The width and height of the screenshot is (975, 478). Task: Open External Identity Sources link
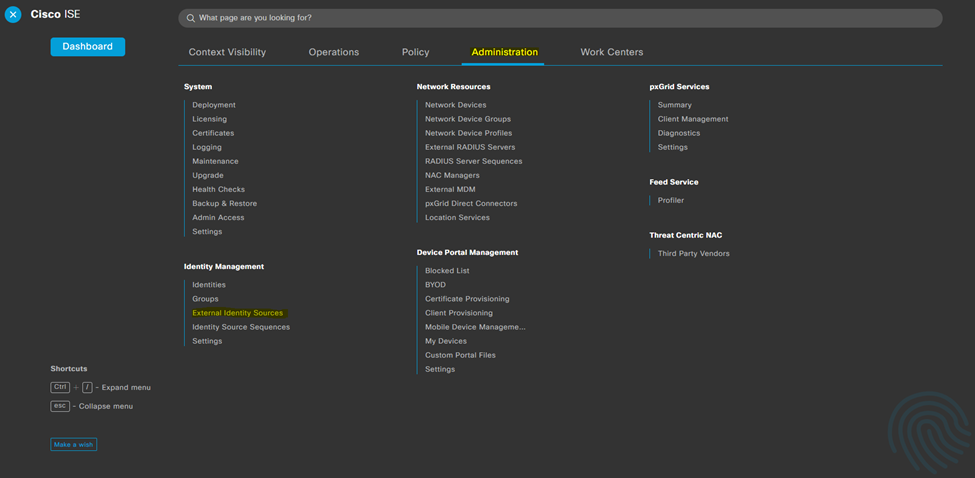point(237,313)
